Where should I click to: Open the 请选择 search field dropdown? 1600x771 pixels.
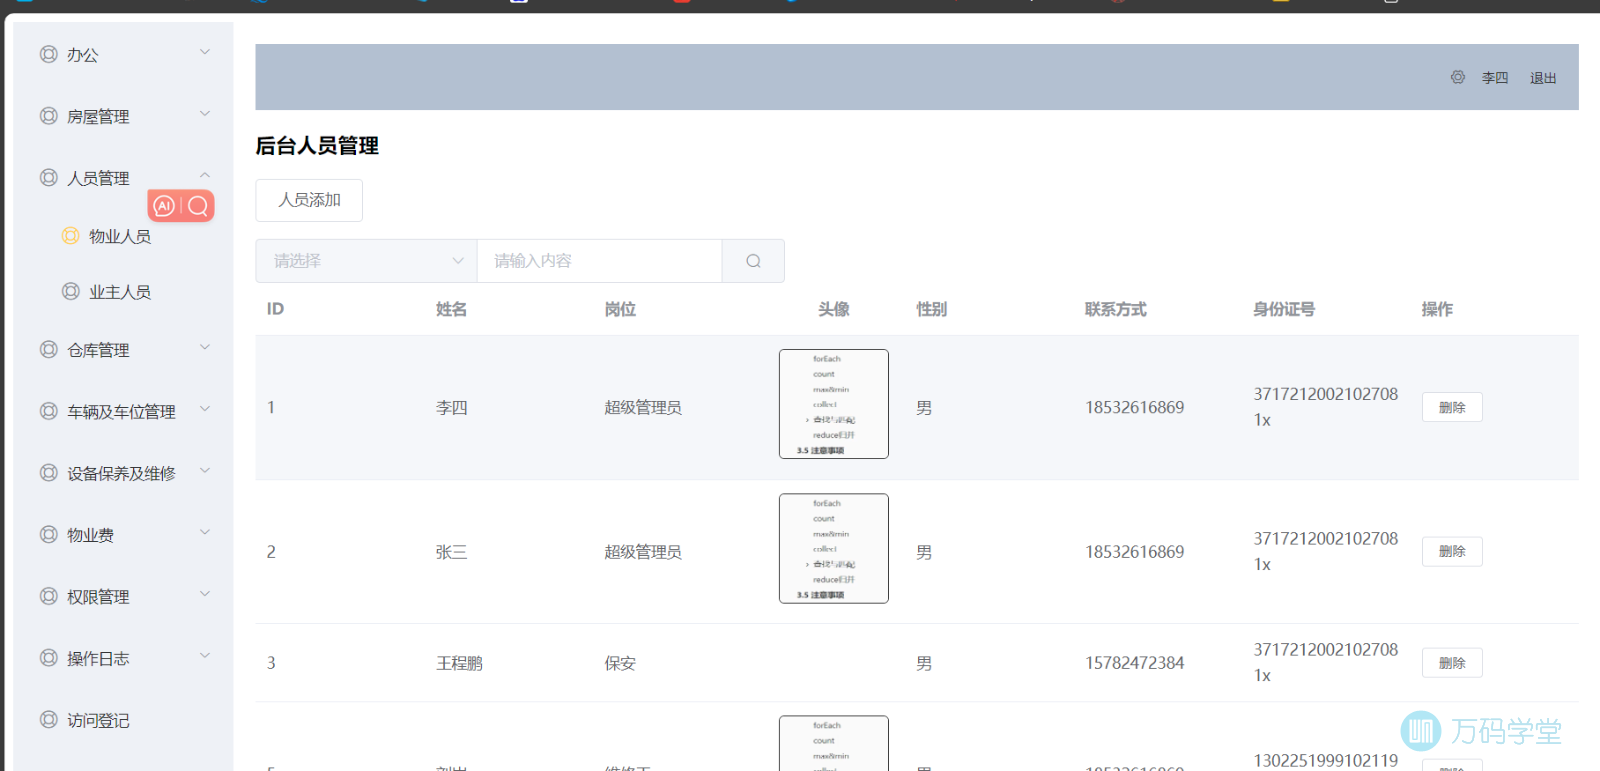[x=366, y=261]
